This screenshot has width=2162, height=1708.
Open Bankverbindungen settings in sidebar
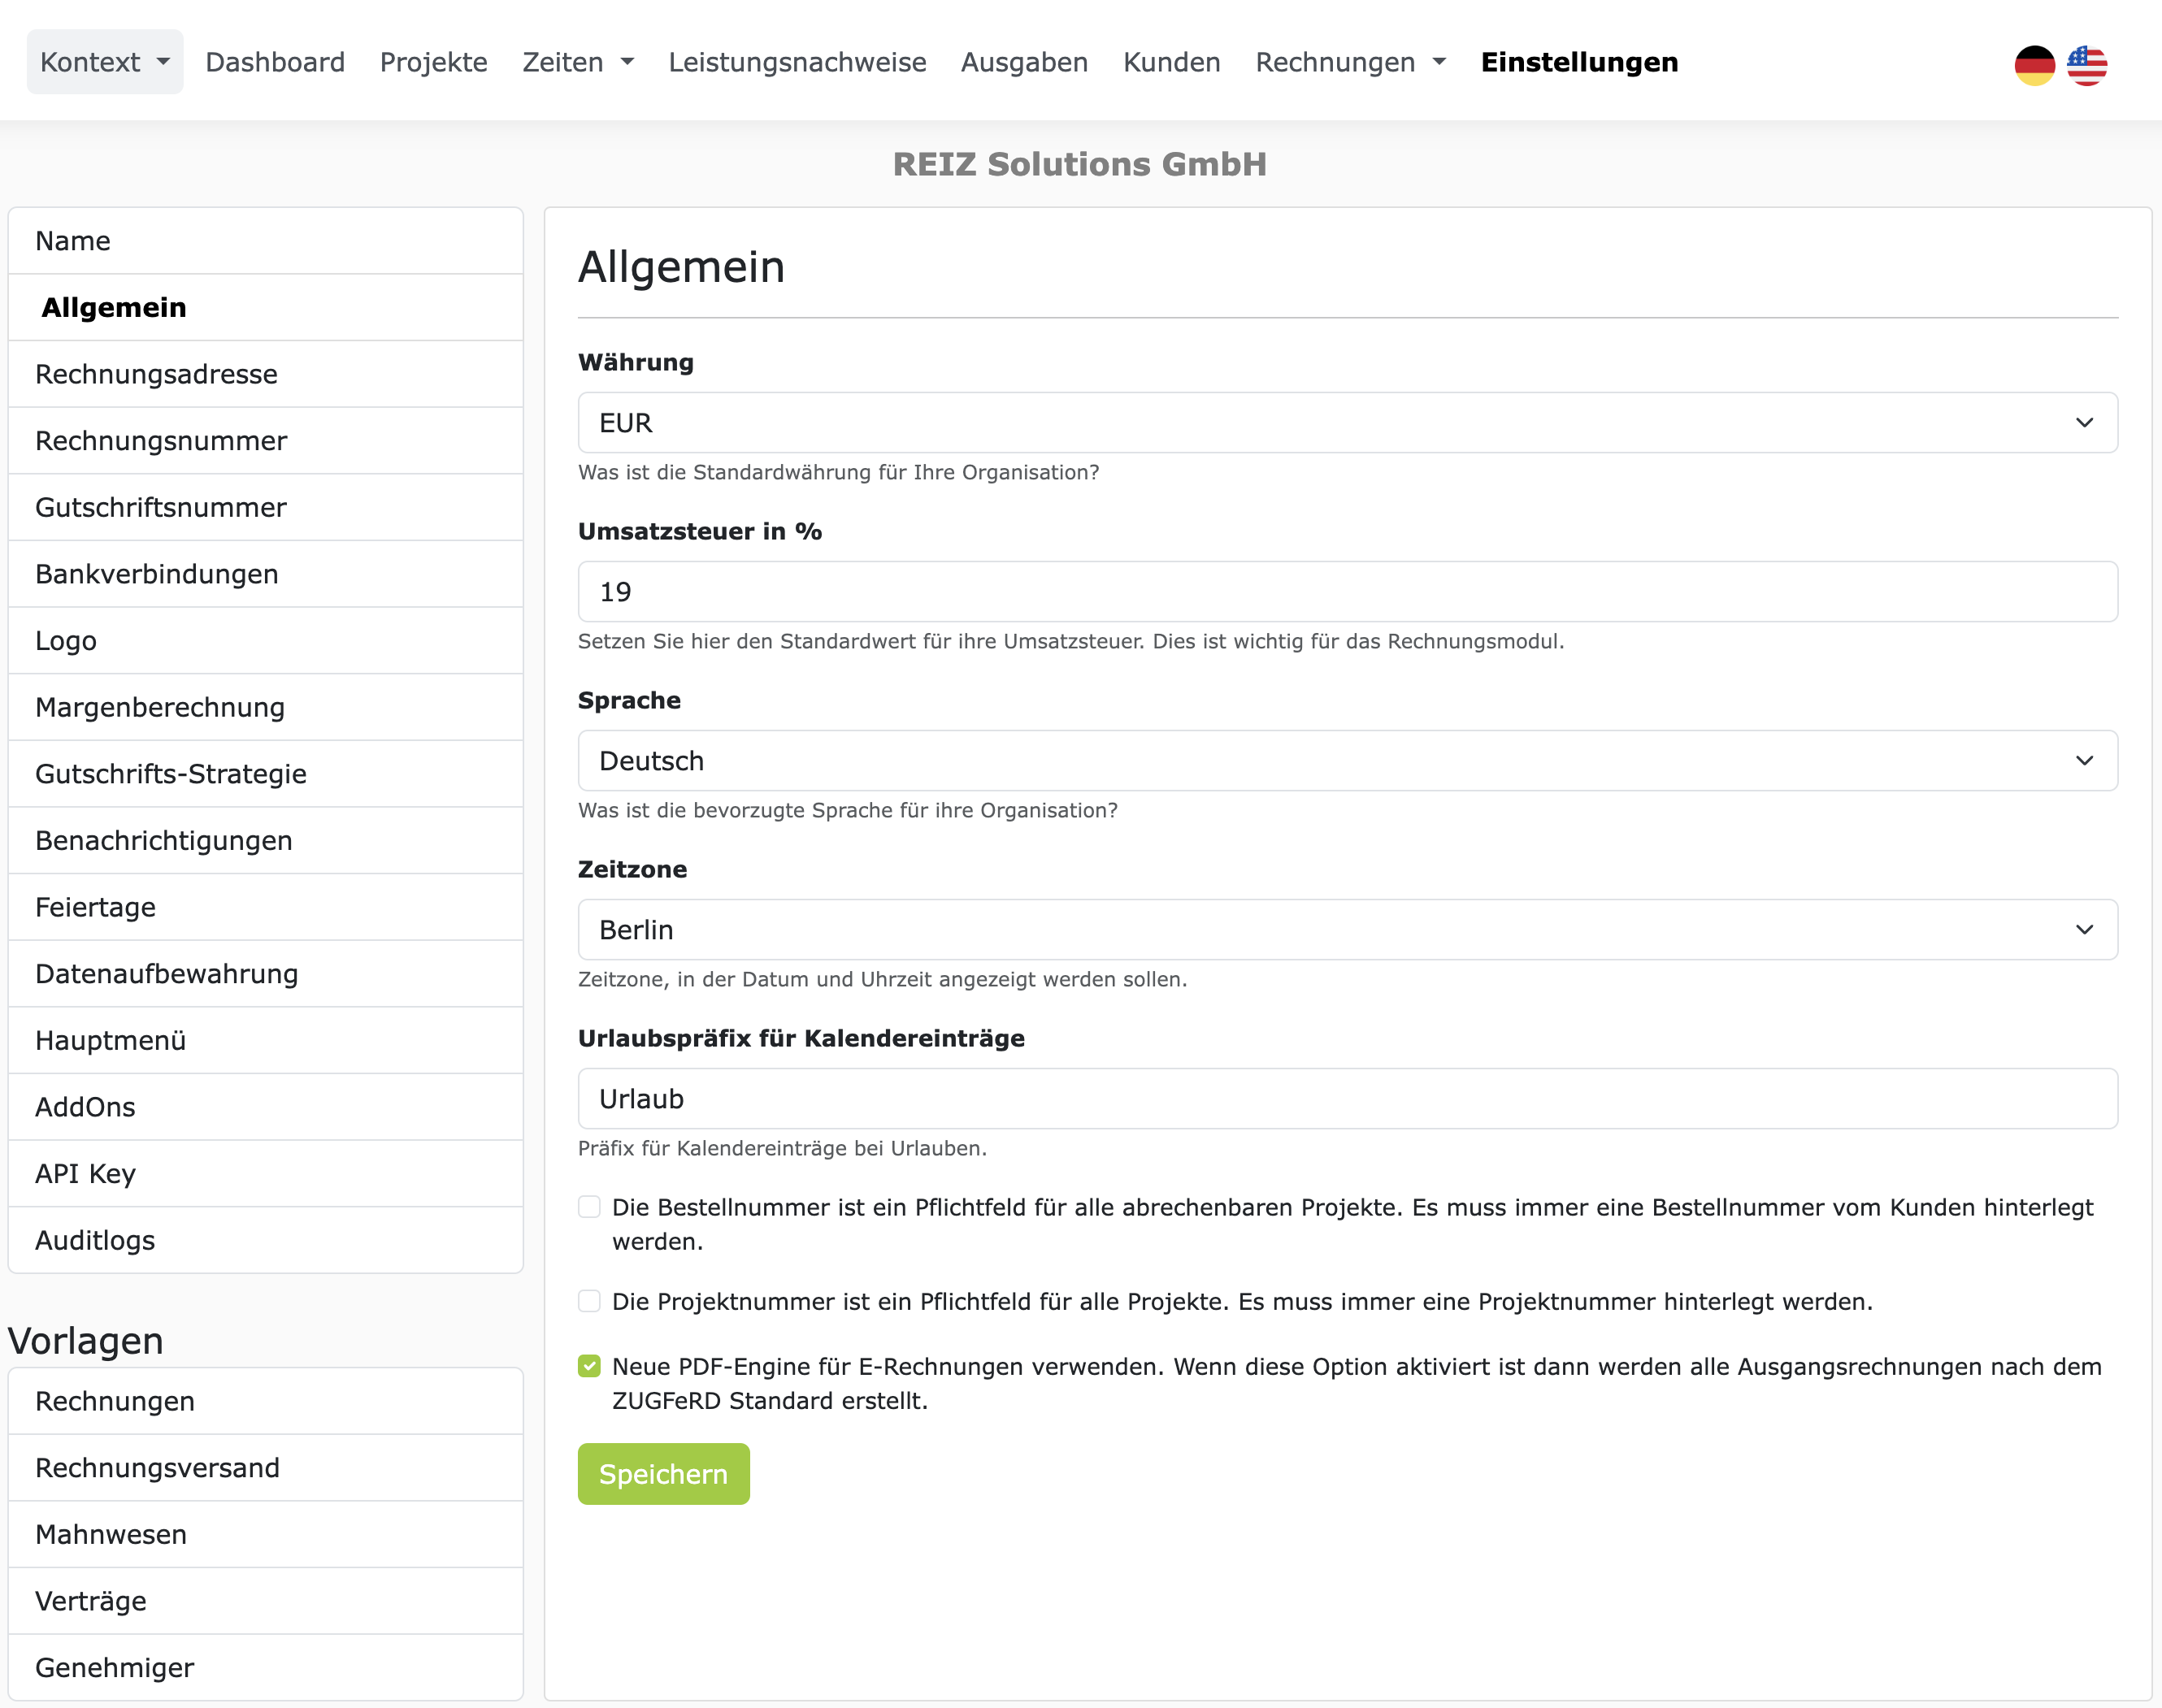pyautogui.click(x=157, y=574)
